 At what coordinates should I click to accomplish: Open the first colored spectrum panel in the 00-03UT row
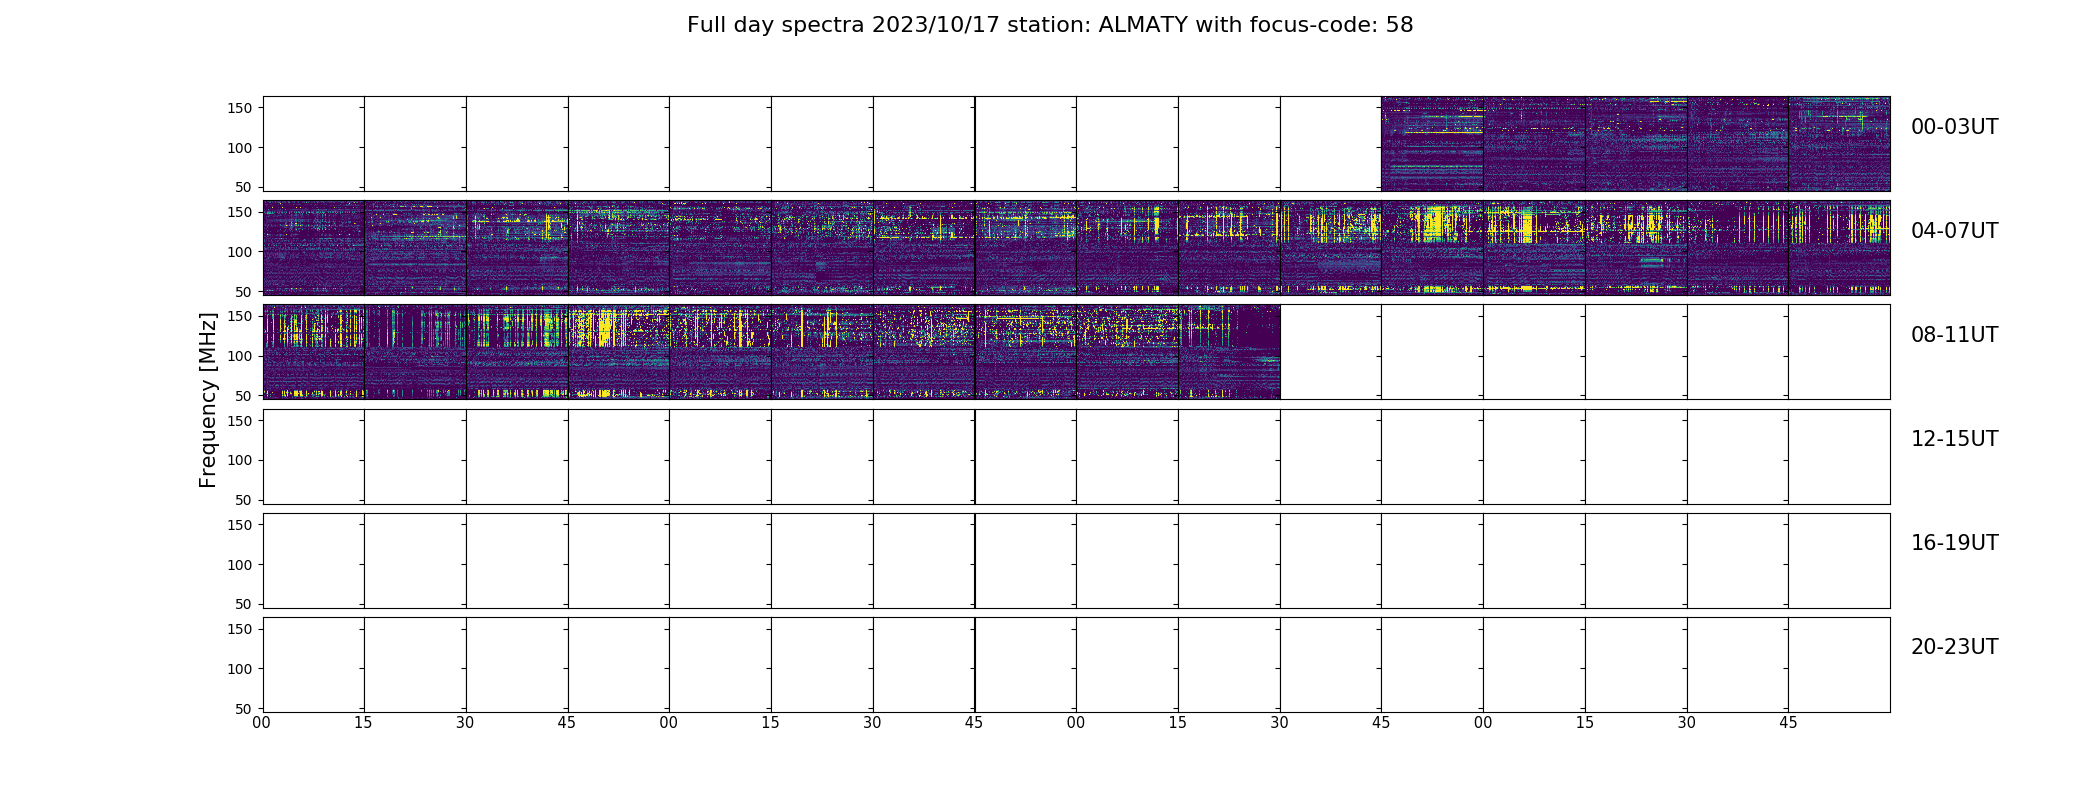(1432, 144)
